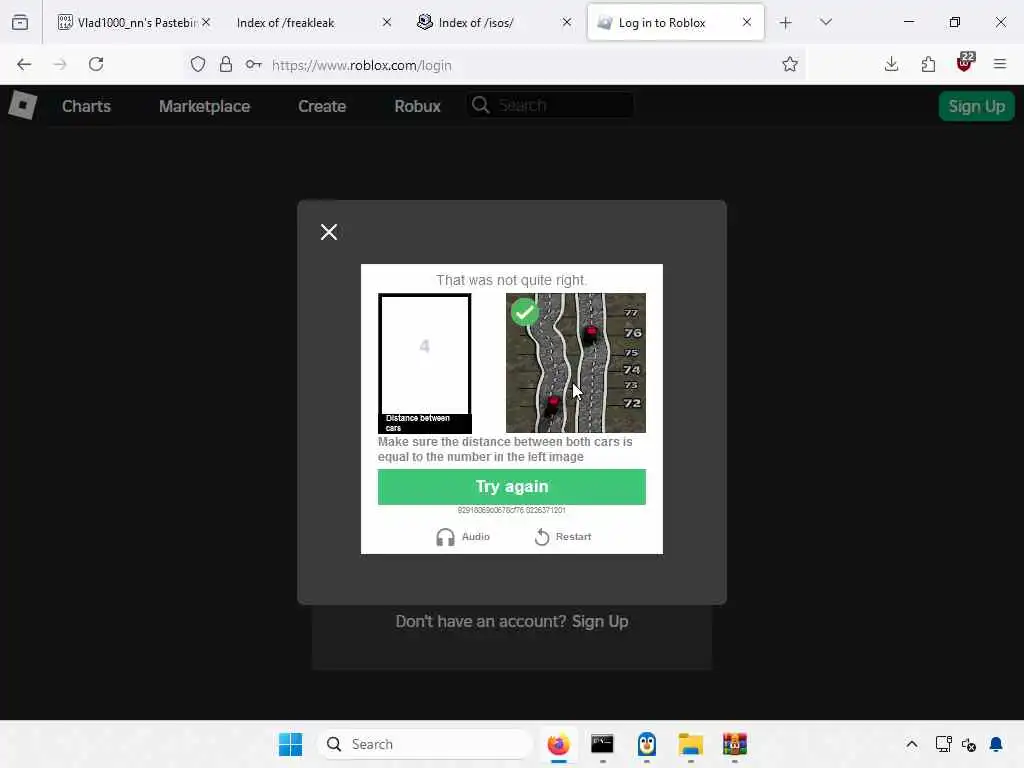
Task: Close the captcha dialog with X
Action: point(329,232)
